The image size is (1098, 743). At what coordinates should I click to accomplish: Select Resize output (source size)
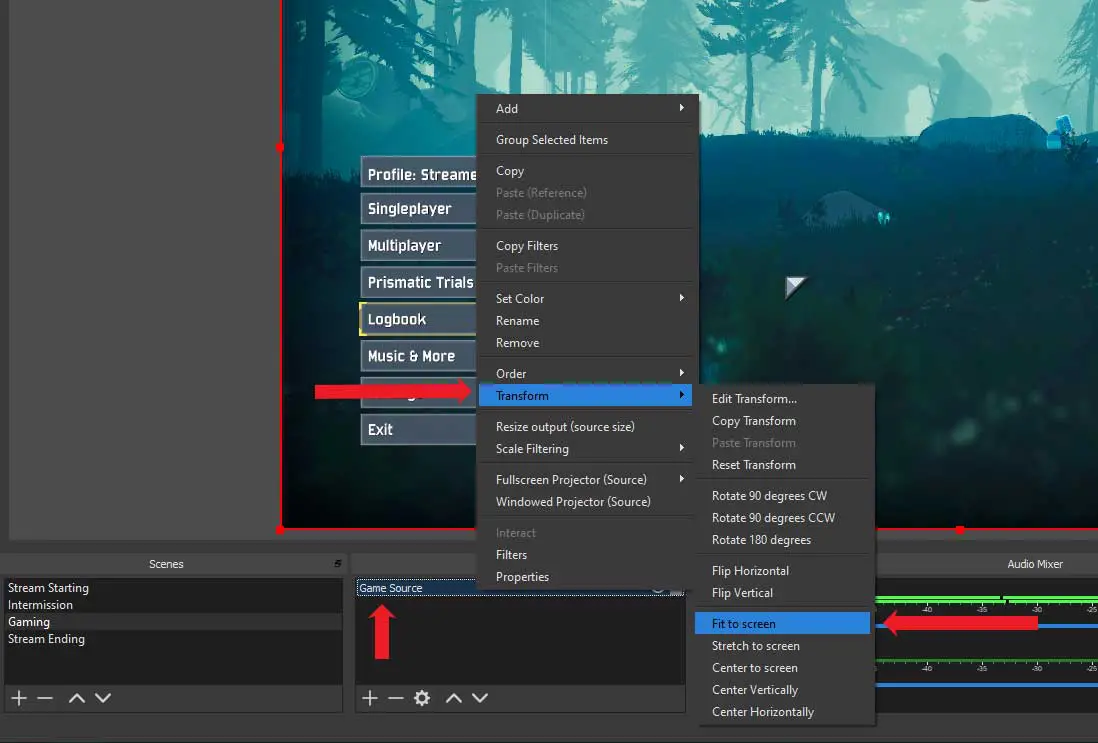[x=587, y=426]
